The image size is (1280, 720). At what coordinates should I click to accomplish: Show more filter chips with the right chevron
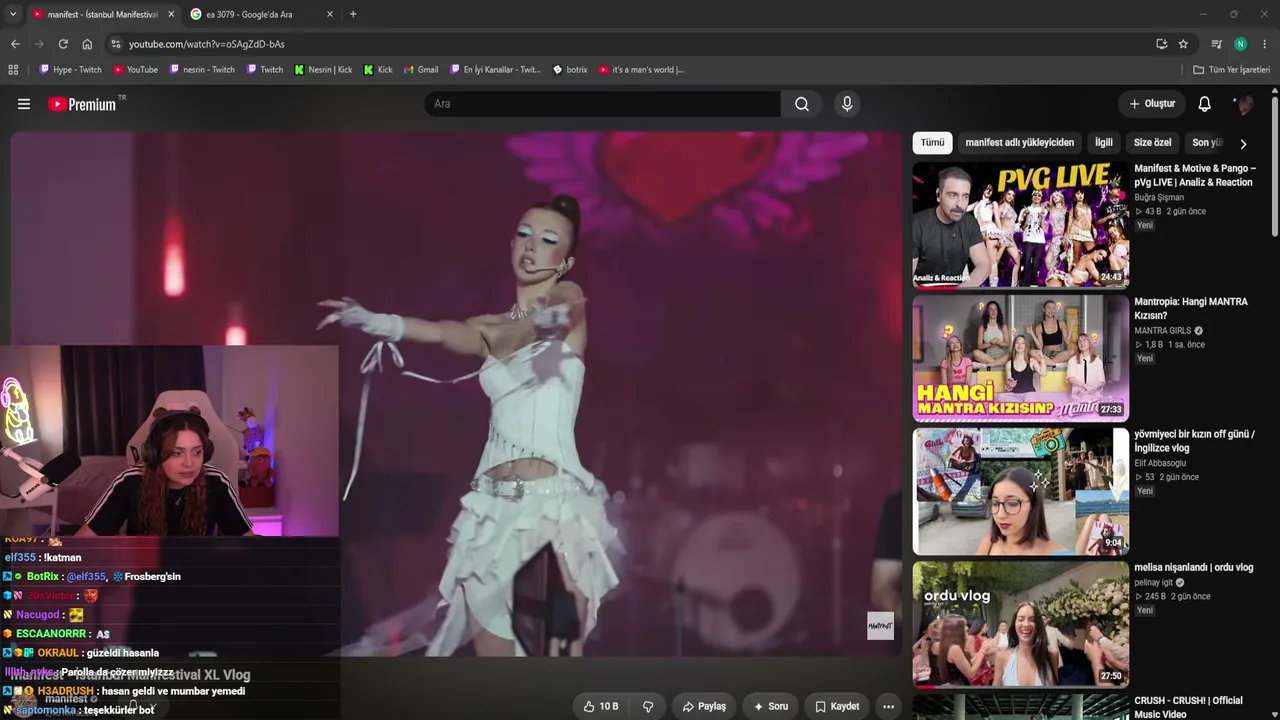tap(1243, 143)
